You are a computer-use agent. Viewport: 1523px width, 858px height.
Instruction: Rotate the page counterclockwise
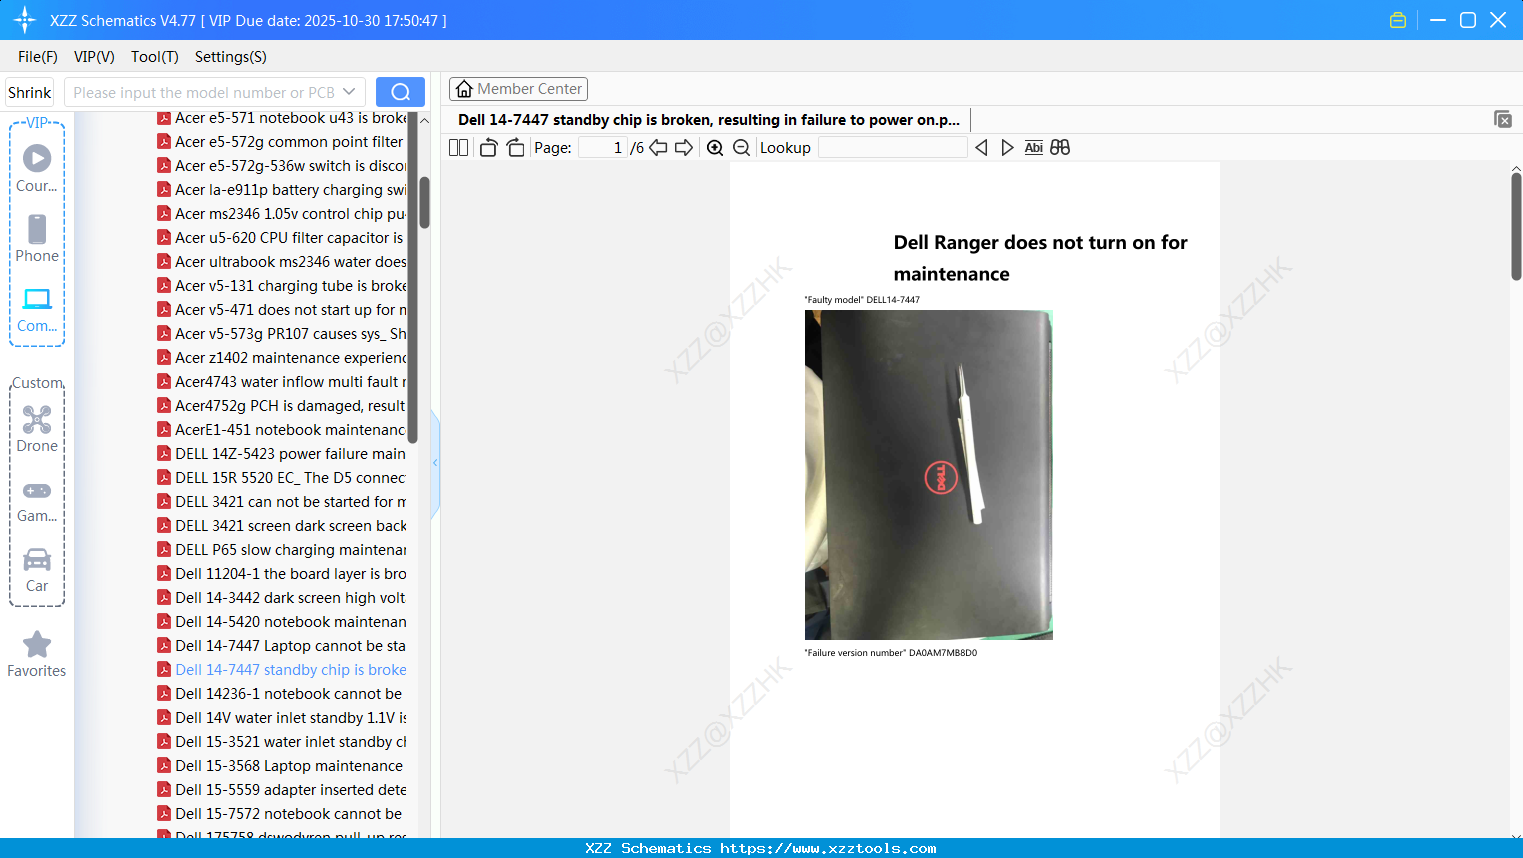(x=489, y=148)
